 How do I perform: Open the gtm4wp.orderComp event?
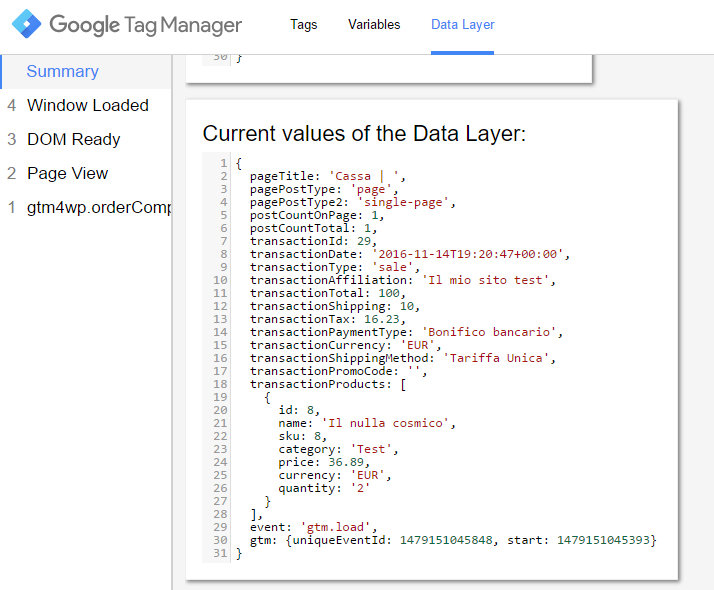pos(99,208)
